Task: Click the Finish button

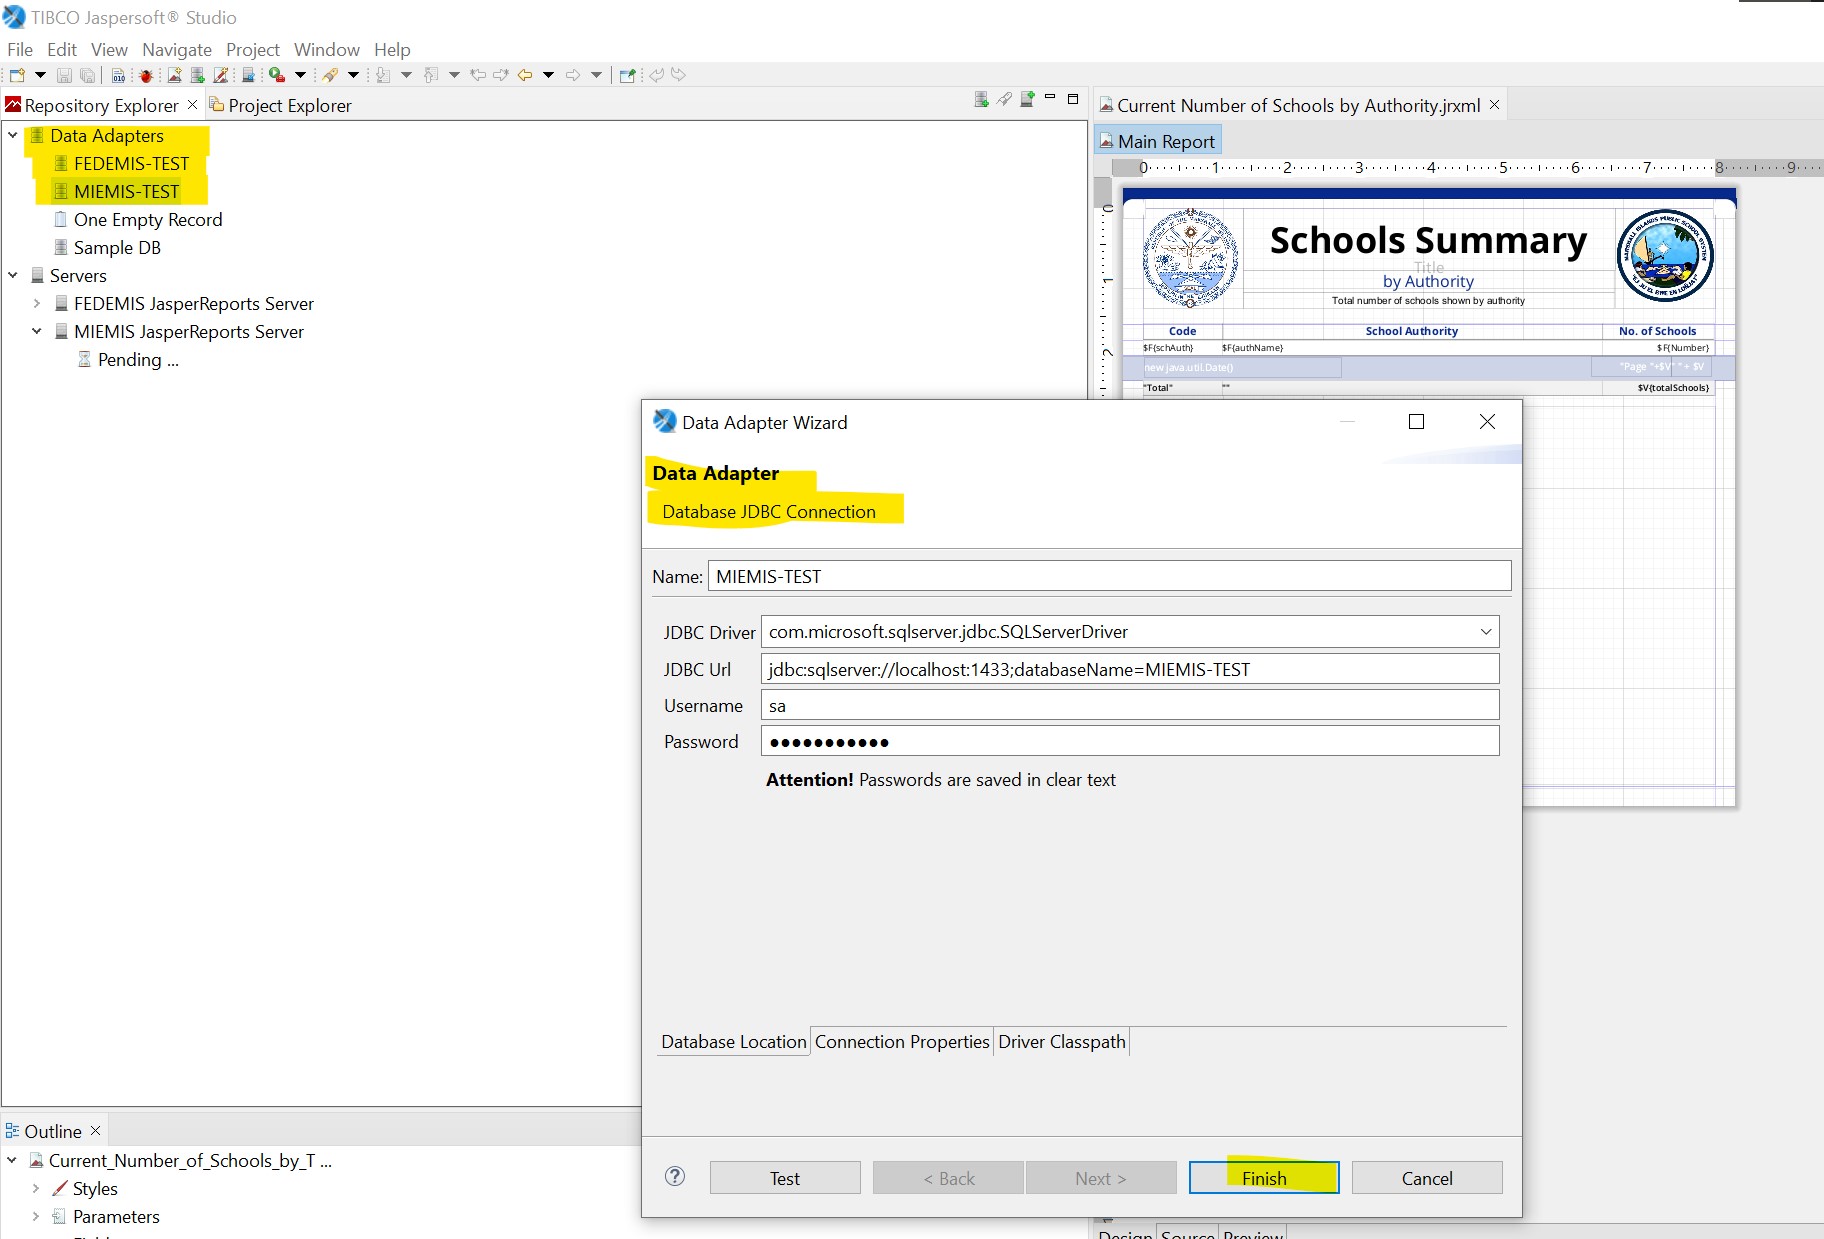Action: coord(1263,1178)
